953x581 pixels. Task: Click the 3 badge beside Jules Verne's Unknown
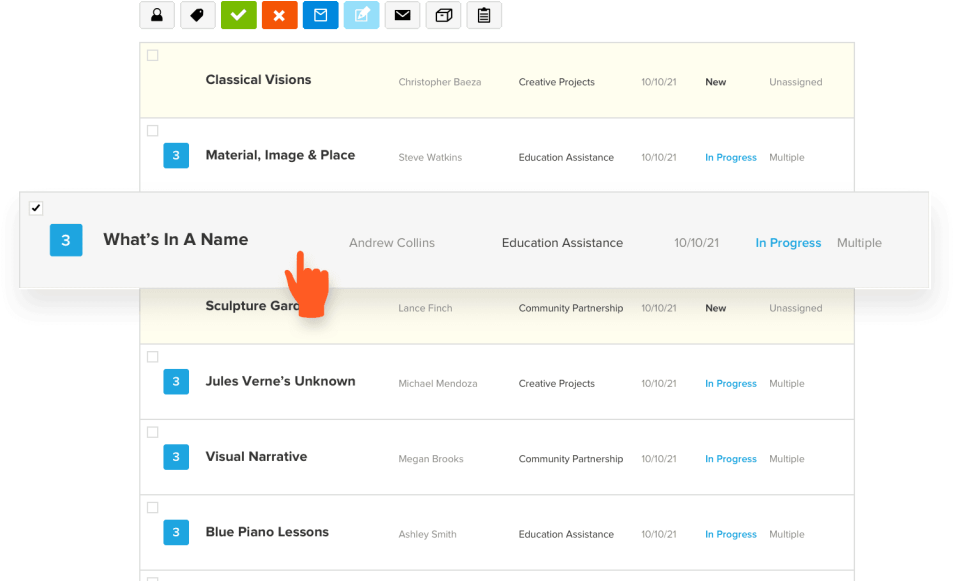click(176, 382)
